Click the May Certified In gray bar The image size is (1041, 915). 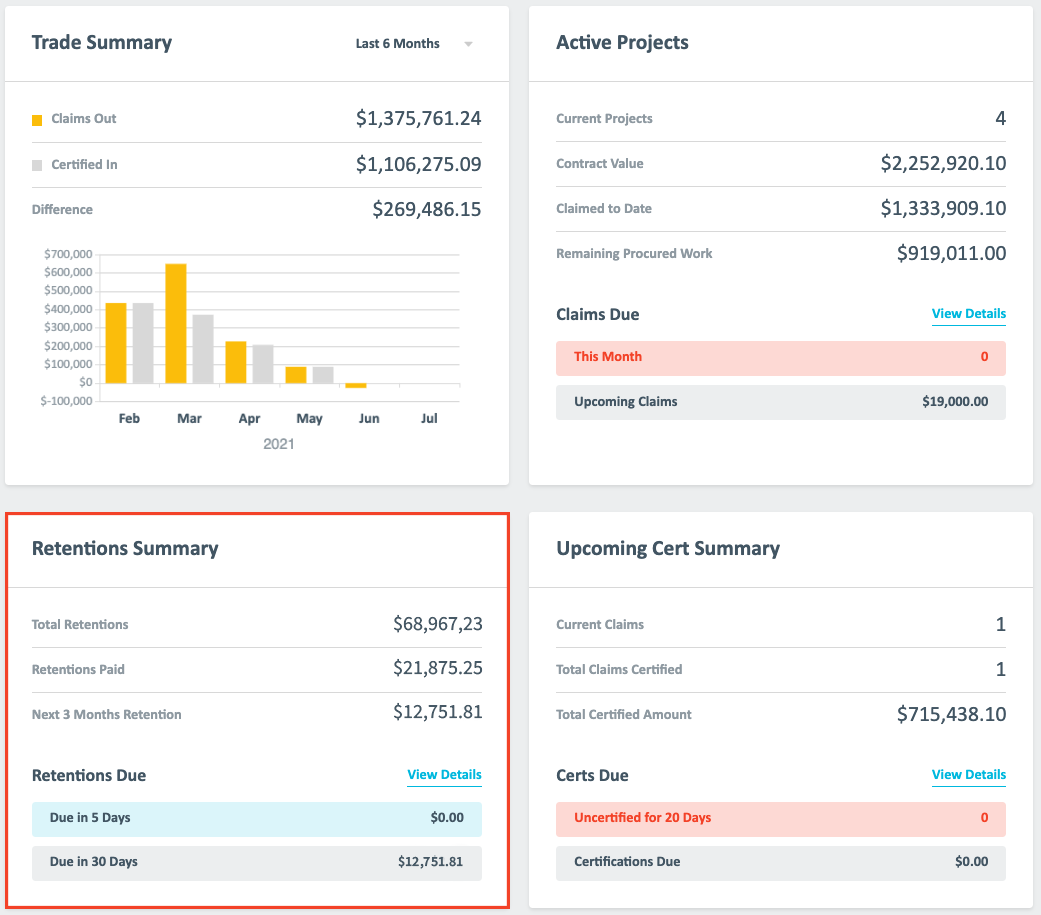click(323, 375)
